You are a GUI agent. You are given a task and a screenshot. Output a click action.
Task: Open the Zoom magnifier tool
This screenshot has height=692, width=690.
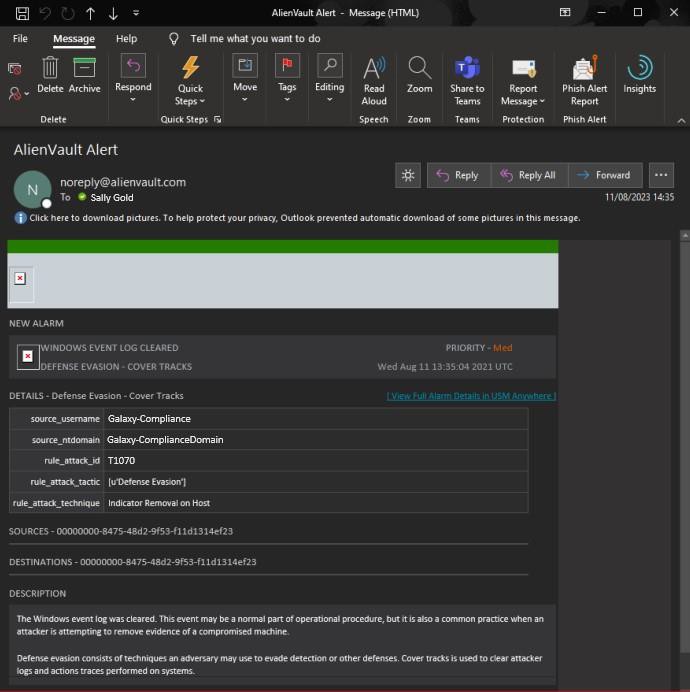point(419,73)
